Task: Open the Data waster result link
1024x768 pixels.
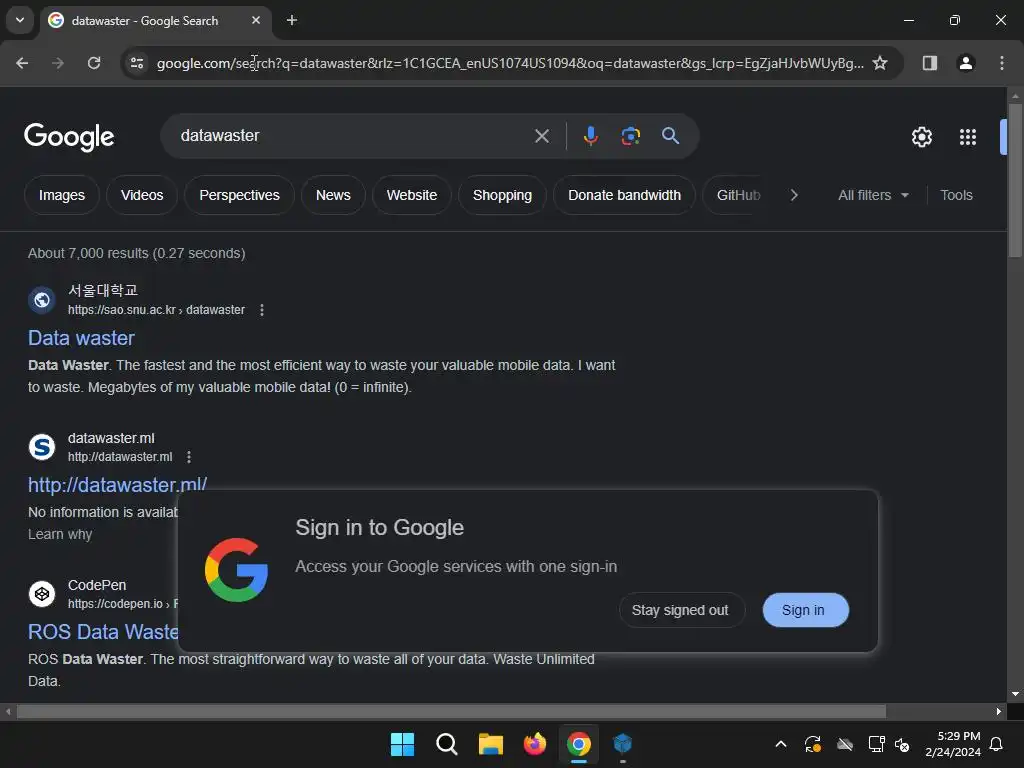Action: coord(82,338)
